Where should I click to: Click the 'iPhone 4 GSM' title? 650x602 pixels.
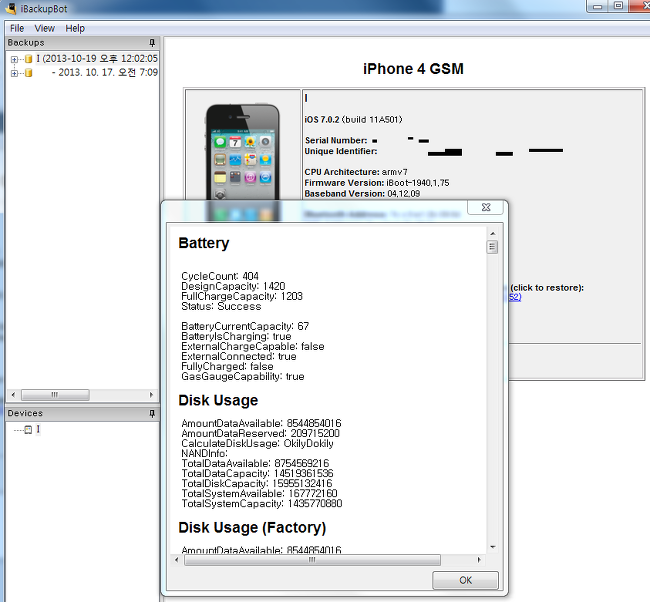pyautogui.click(x=413, y=68)
